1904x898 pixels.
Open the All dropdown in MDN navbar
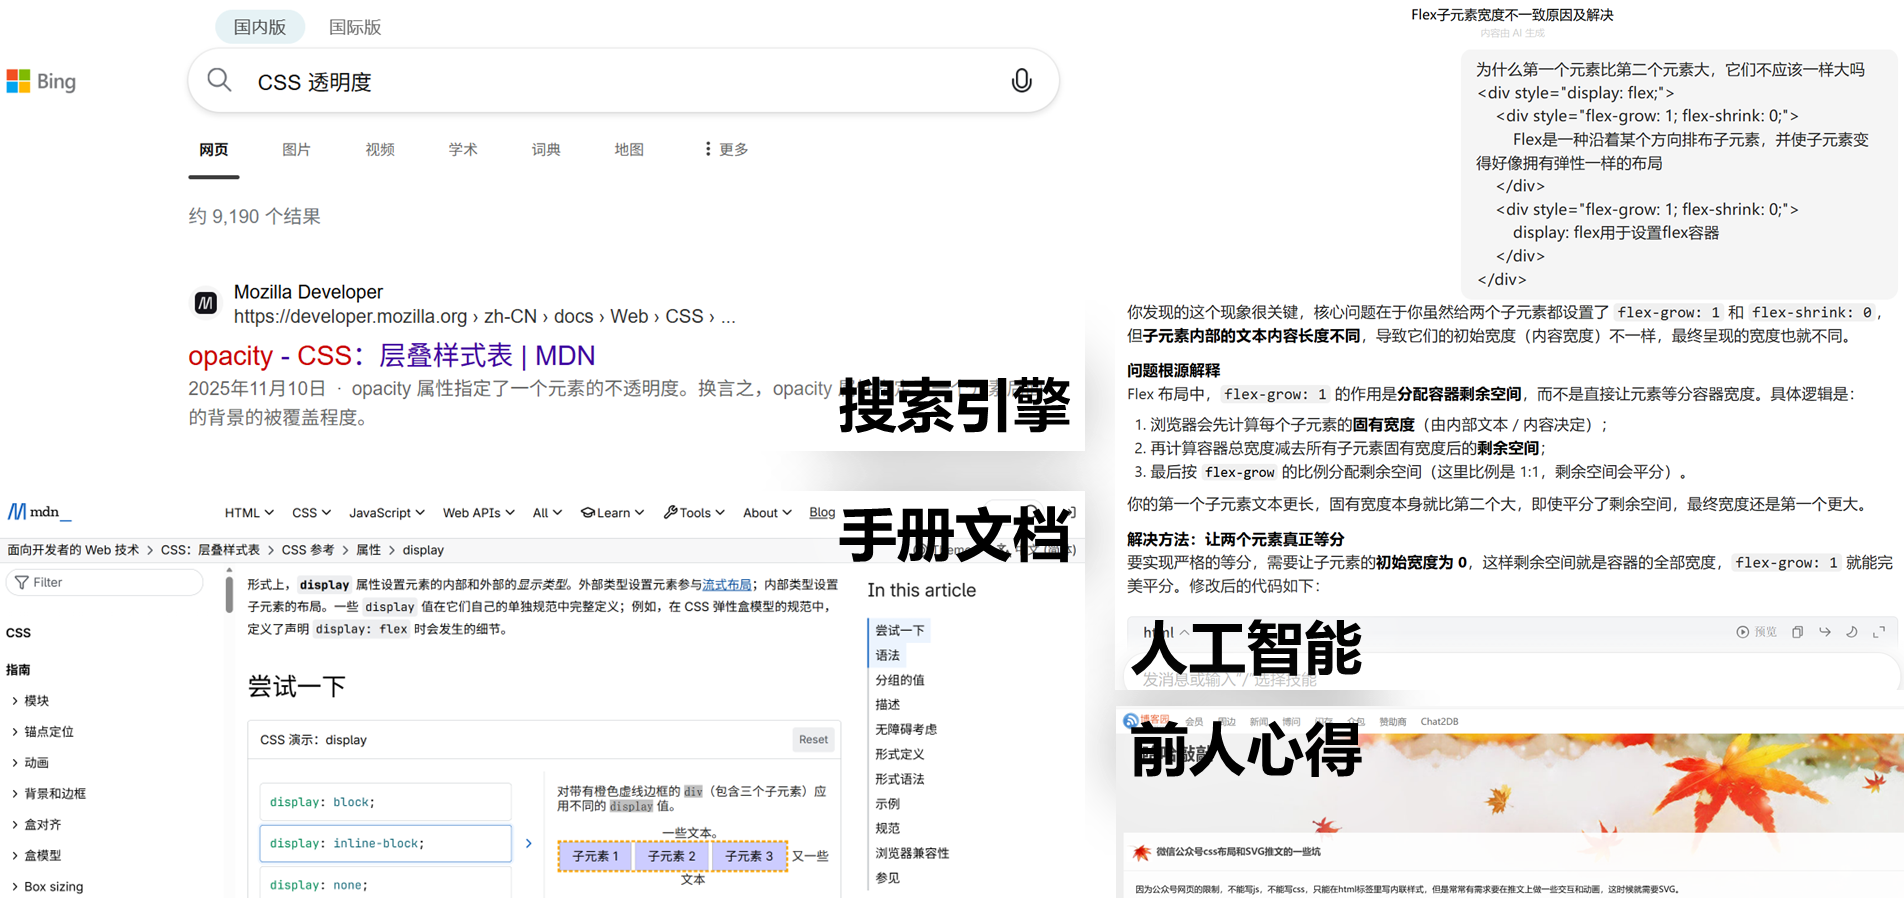547,512
